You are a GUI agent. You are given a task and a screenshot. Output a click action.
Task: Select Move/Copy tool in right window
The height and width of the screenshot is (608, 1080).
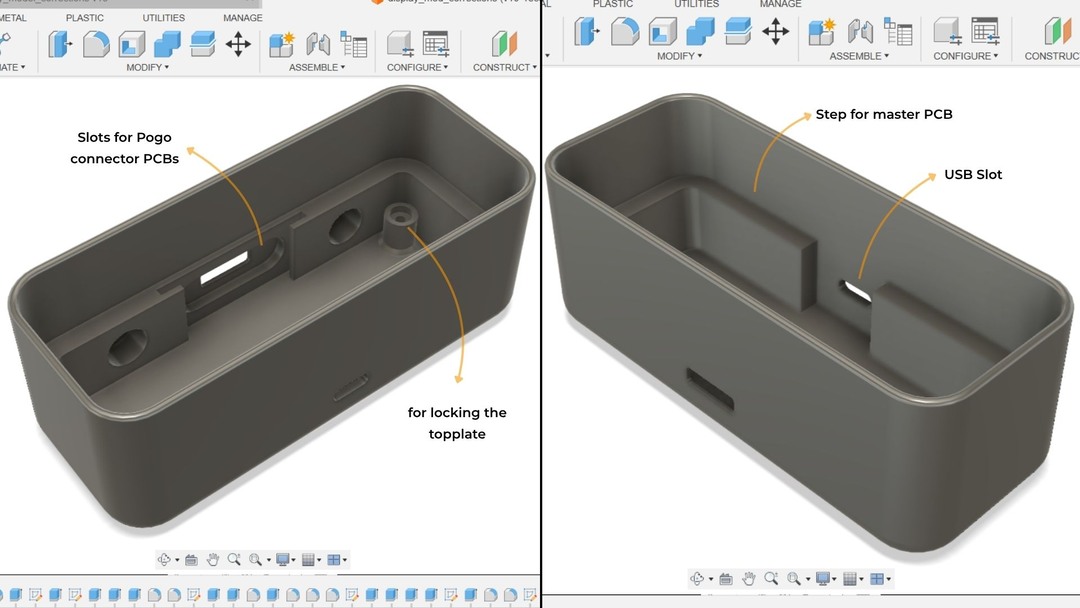point(776,32)
